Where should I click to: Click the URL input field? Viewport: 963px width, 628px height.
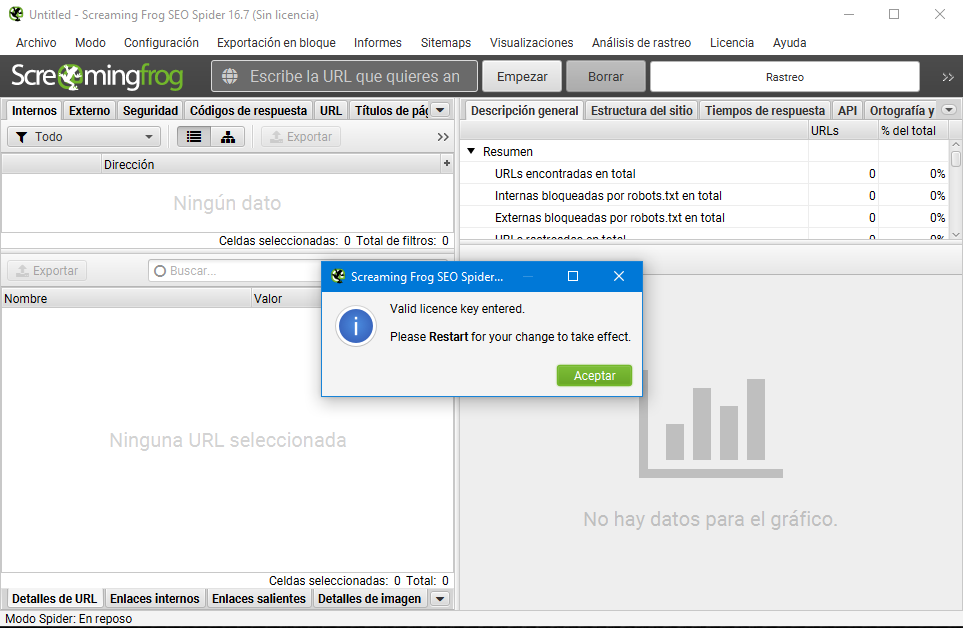344,76
